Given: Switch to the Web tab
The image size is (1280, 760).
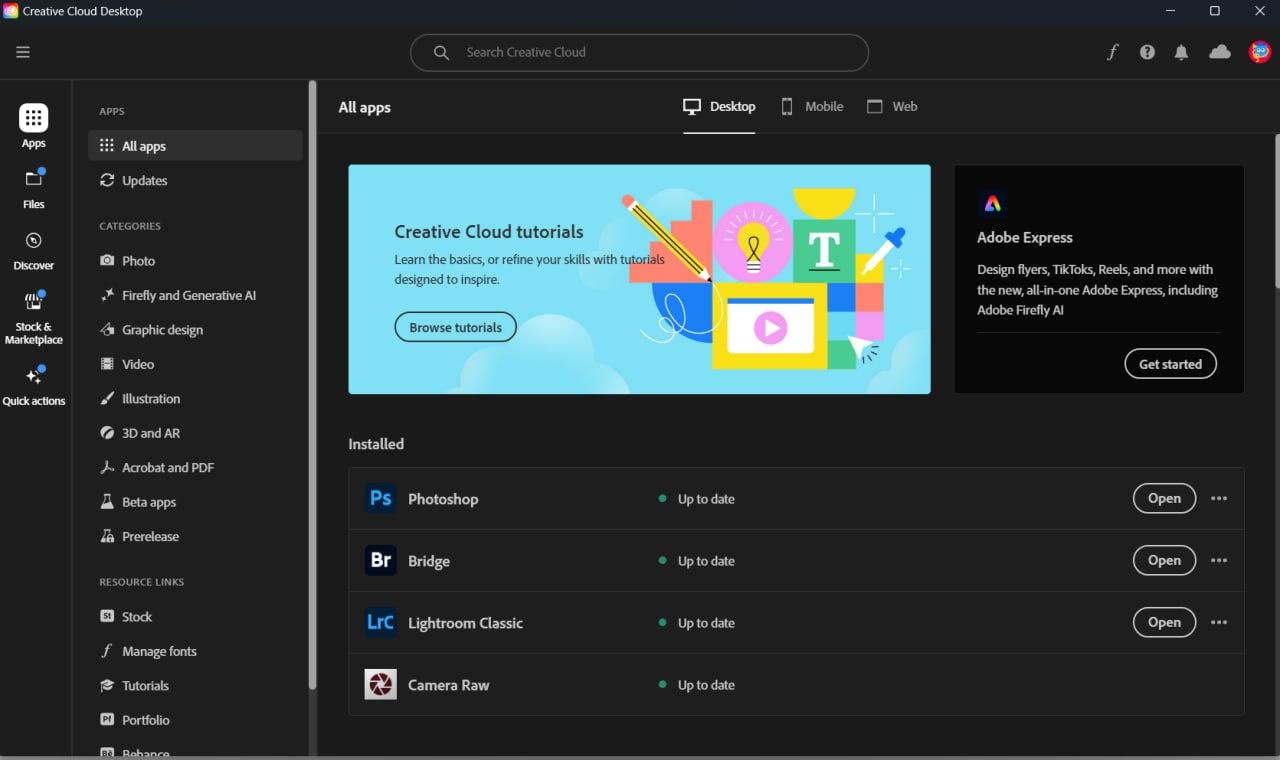Looking at the screenshot, I should (892, 107).
